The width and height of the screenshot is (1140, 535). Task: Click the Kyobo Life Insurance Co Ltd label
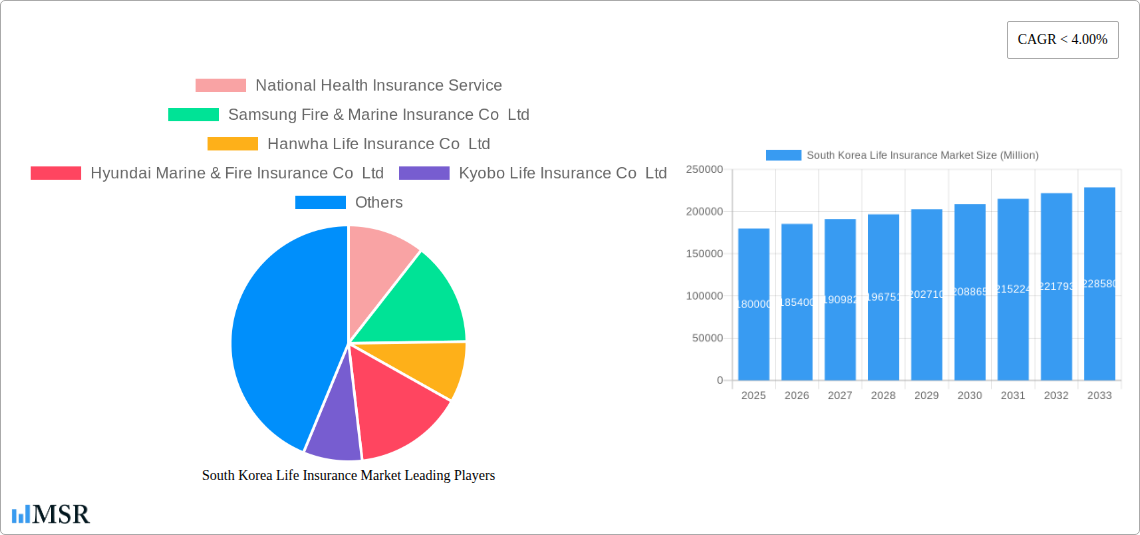click(563, 173)
